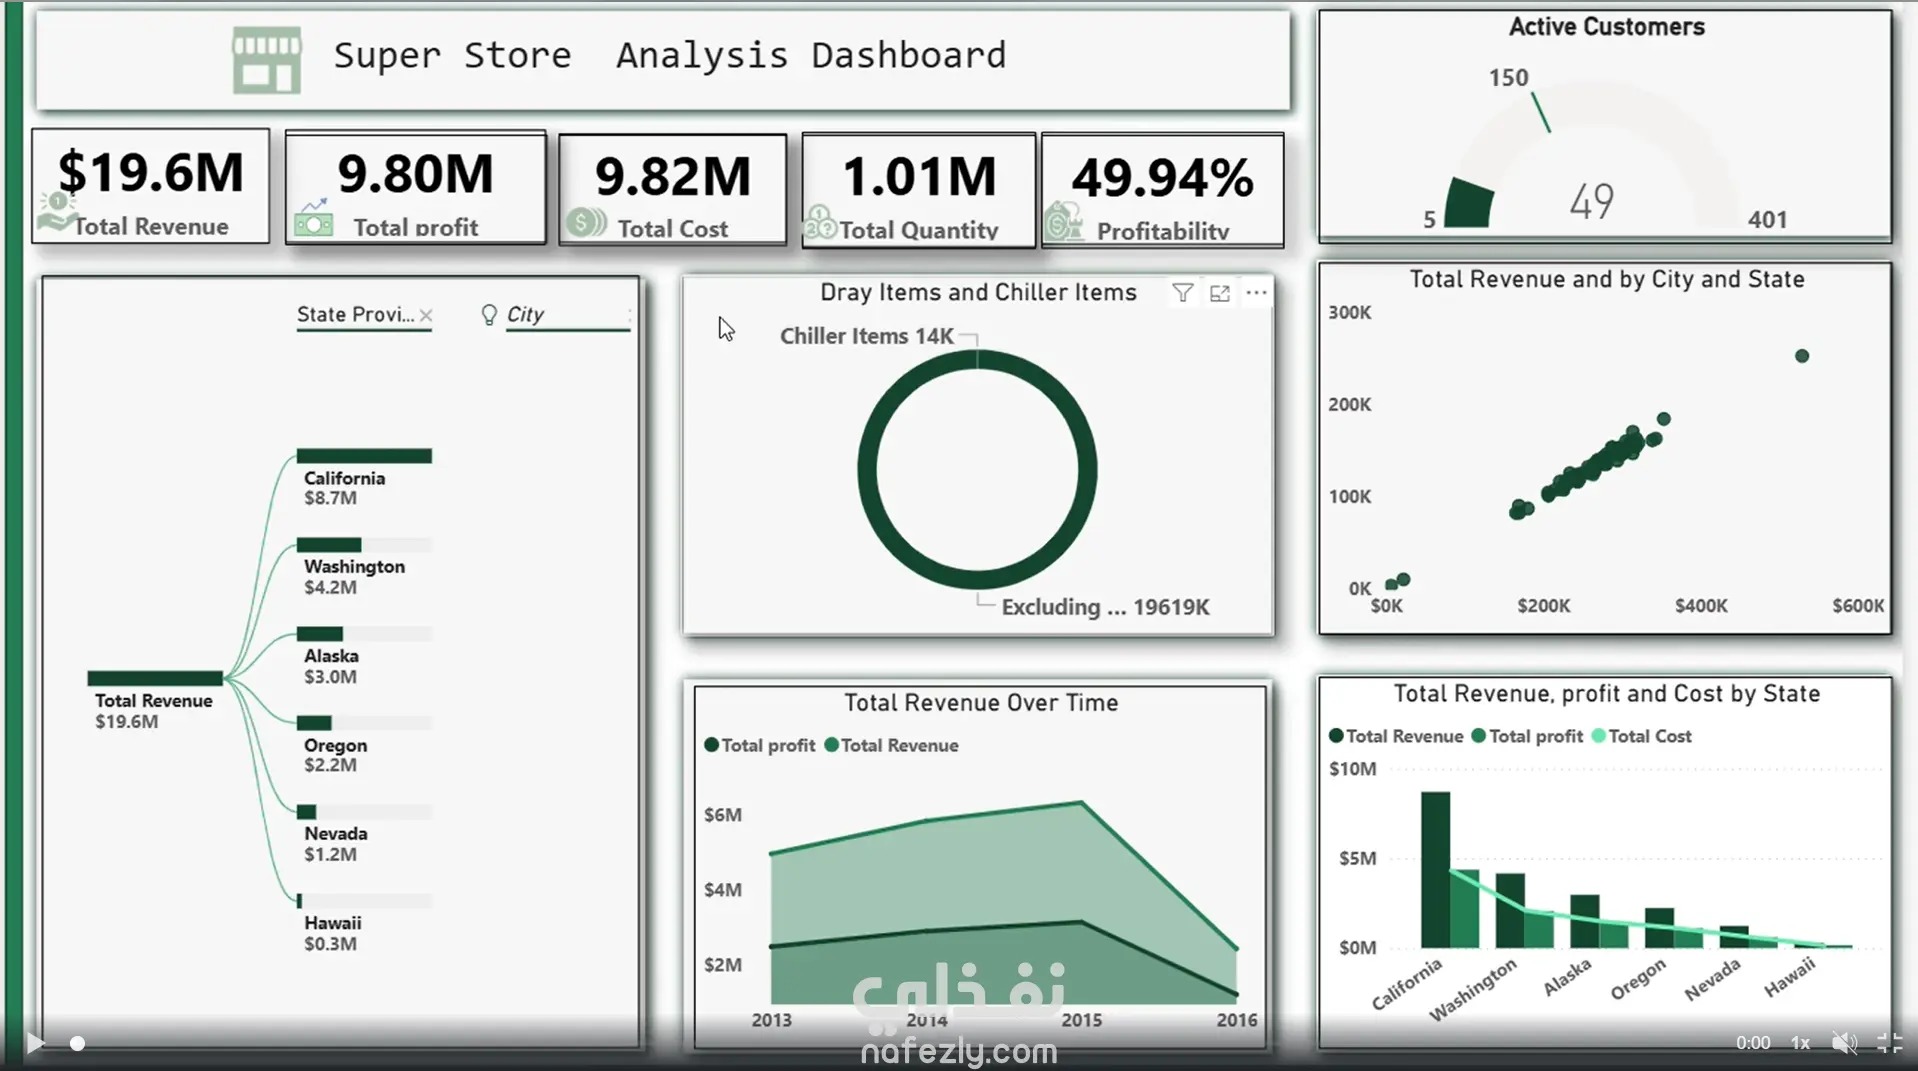Open focus mode icon on donut chart

click(1220, 293)
